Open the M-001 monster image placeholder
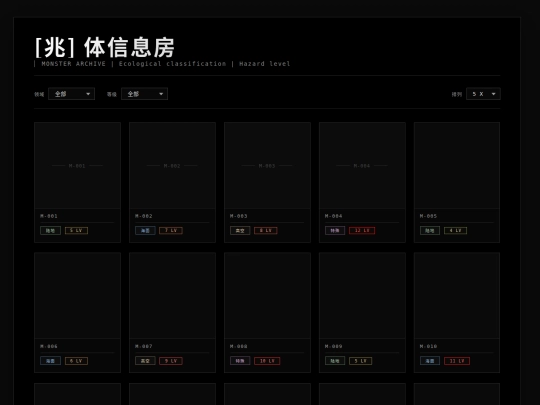This screenshot has width=540, height=405. click(77, 165)
